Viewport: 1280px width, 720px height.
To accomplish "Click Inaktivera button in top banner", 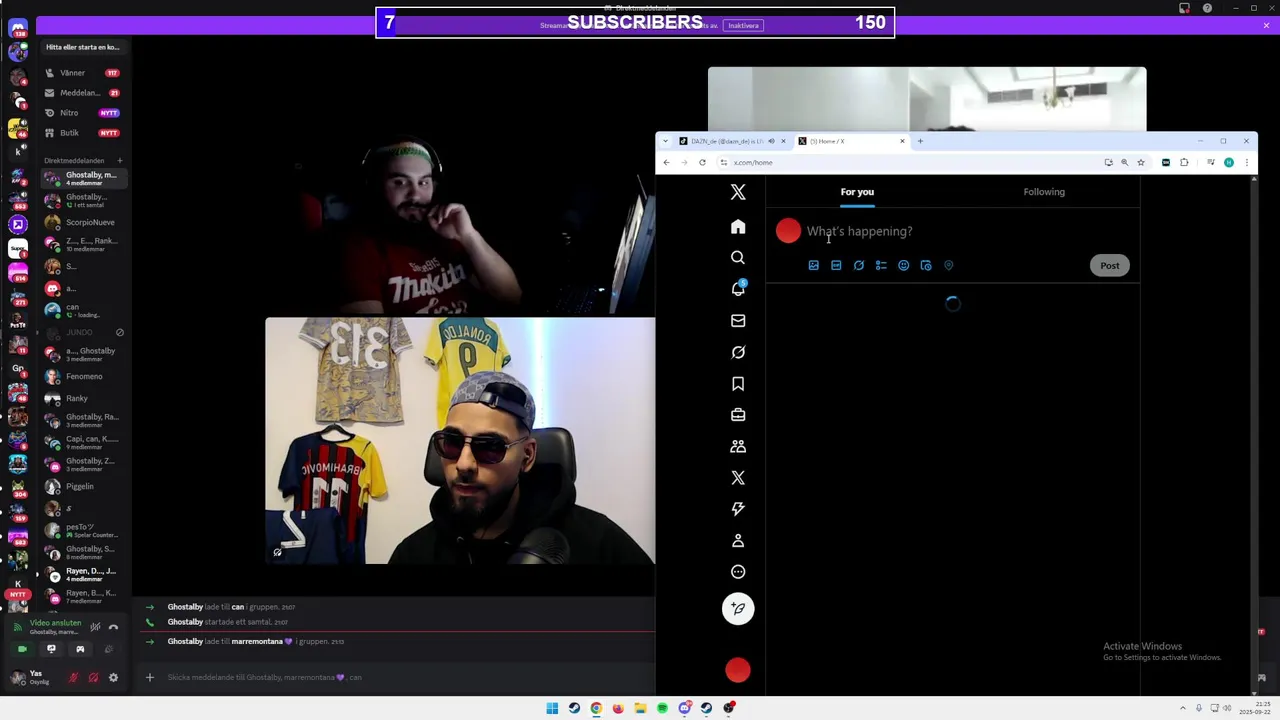I will pyautogui.click(x=743, y=26).
